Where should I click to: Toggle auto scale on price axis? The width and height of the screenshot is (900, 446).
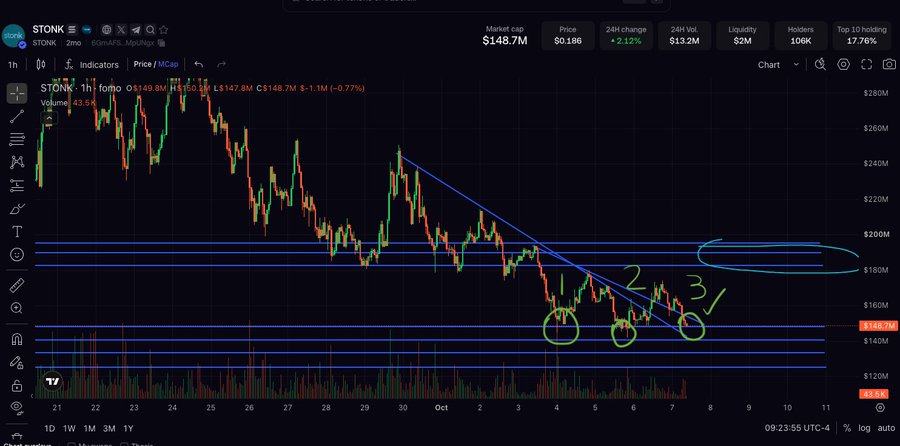click(x=885, y=428)
